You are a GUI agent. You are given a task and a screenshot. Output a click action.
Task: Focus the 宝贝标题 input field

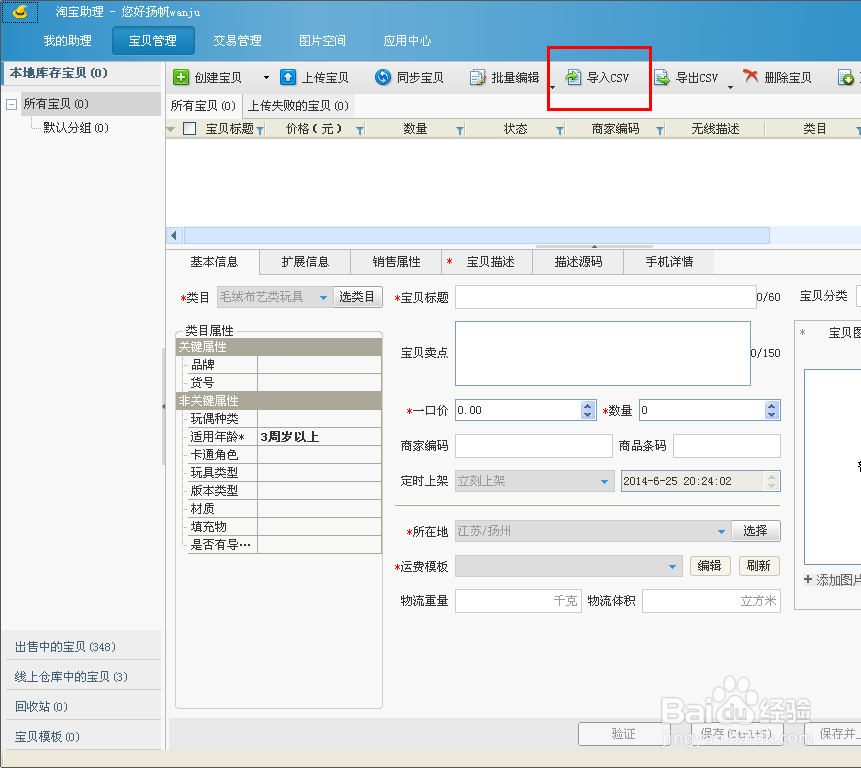(606, 298)
